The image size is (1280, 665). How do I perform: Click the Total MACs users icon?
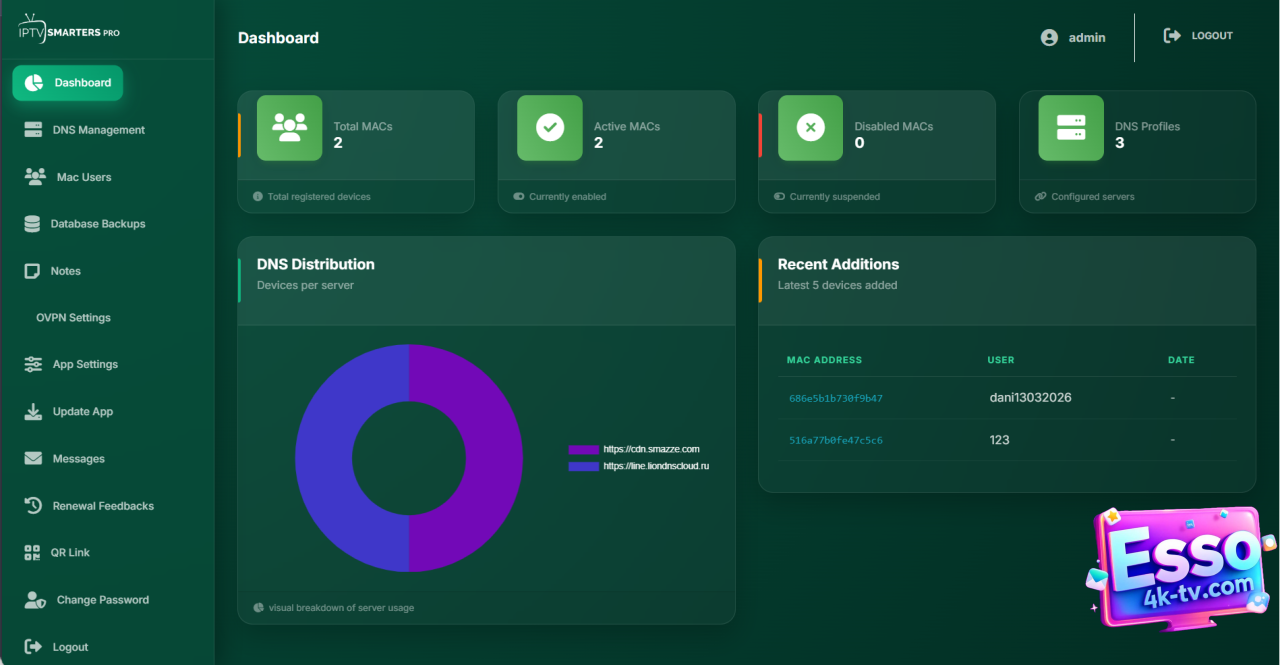click(x=289, y=128)
